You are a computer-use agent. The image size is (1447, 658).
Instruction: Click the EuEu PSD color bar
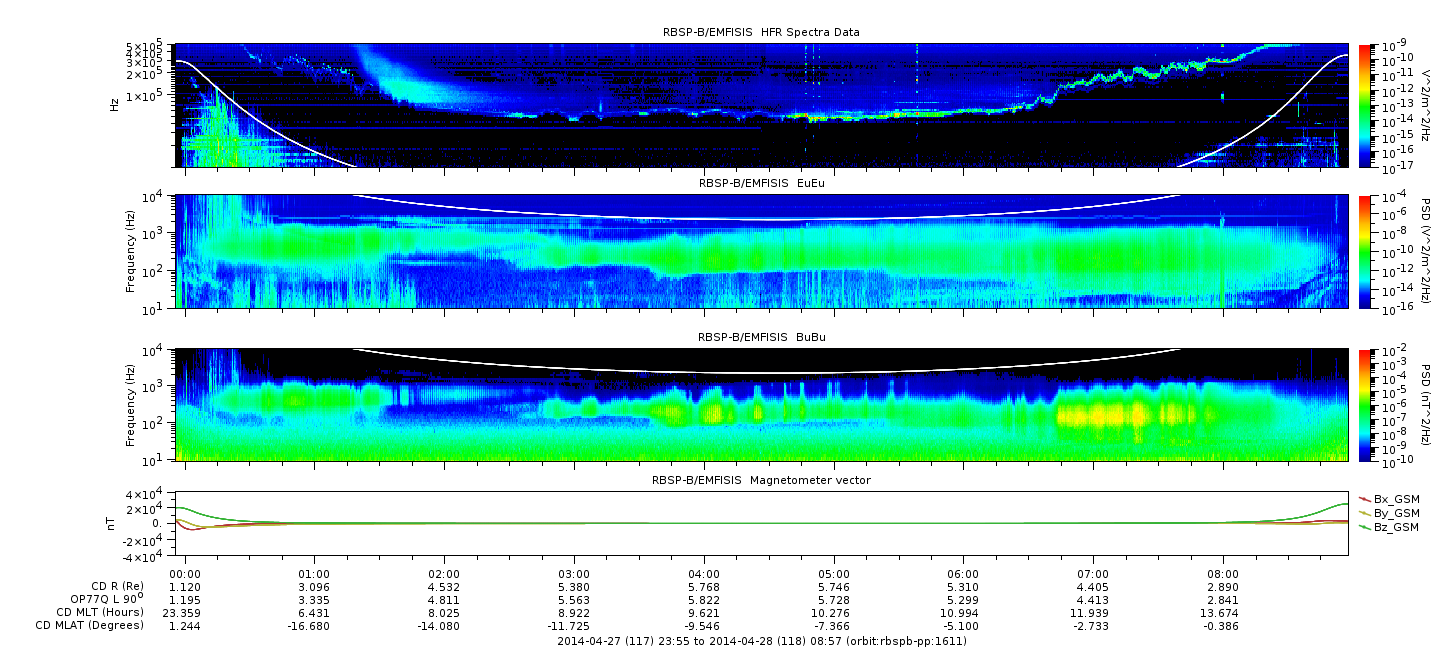(1363, 252)
